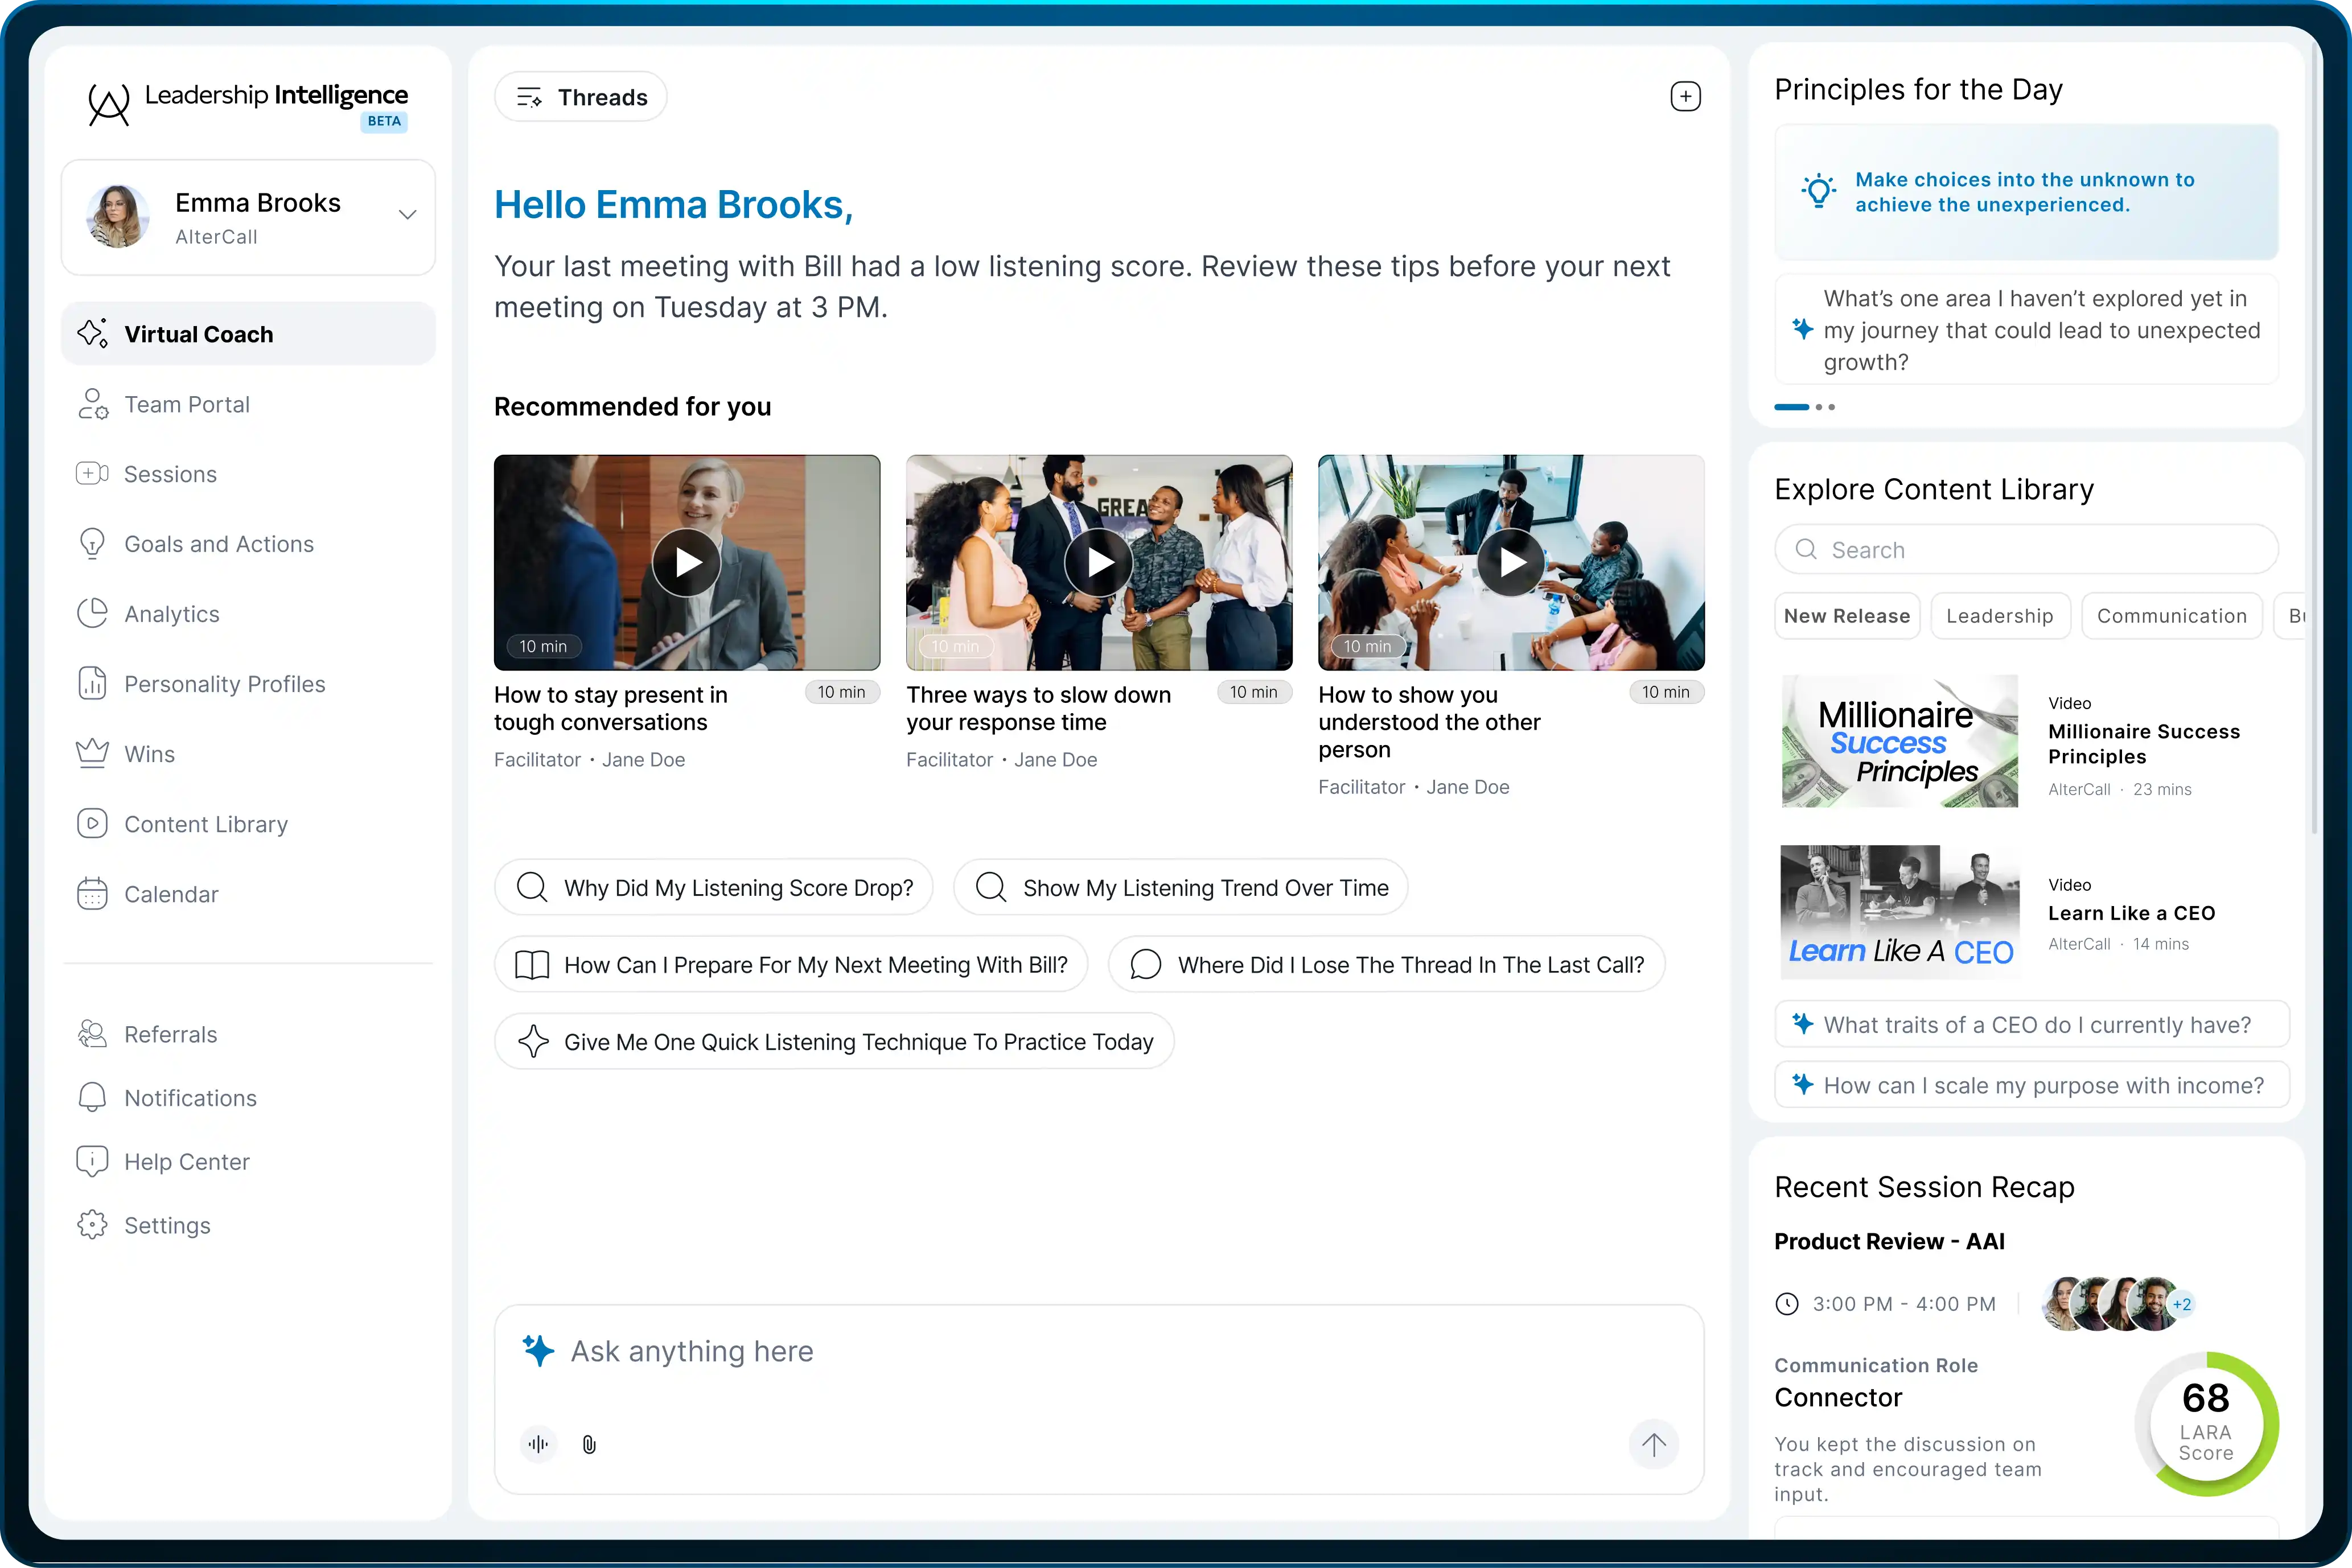This screenshot has height=1568, width=2352.
Task: Click the new thread plus icon
Action: [x=1685, y=97]
